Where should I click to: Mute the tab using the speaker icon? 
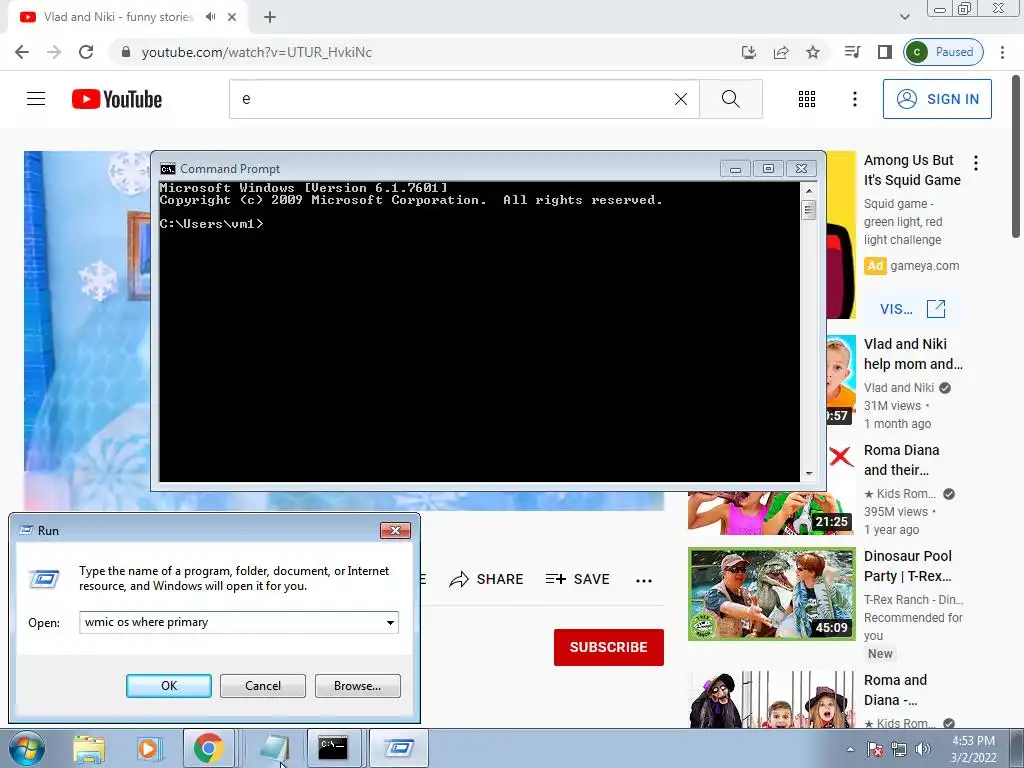(x=210, y=17)
